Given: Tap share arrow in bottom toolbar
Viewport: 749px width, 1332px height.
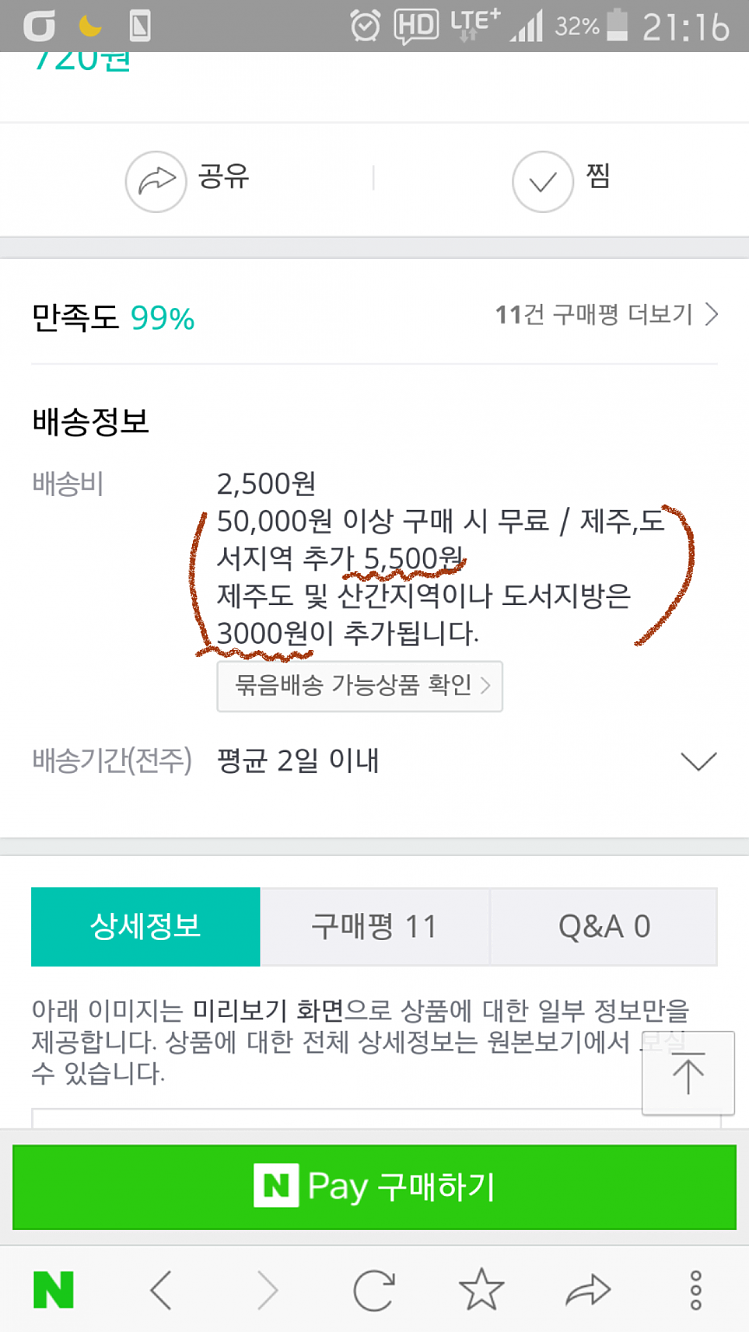Looking at the screenshot, I should tap(588, 1290).
